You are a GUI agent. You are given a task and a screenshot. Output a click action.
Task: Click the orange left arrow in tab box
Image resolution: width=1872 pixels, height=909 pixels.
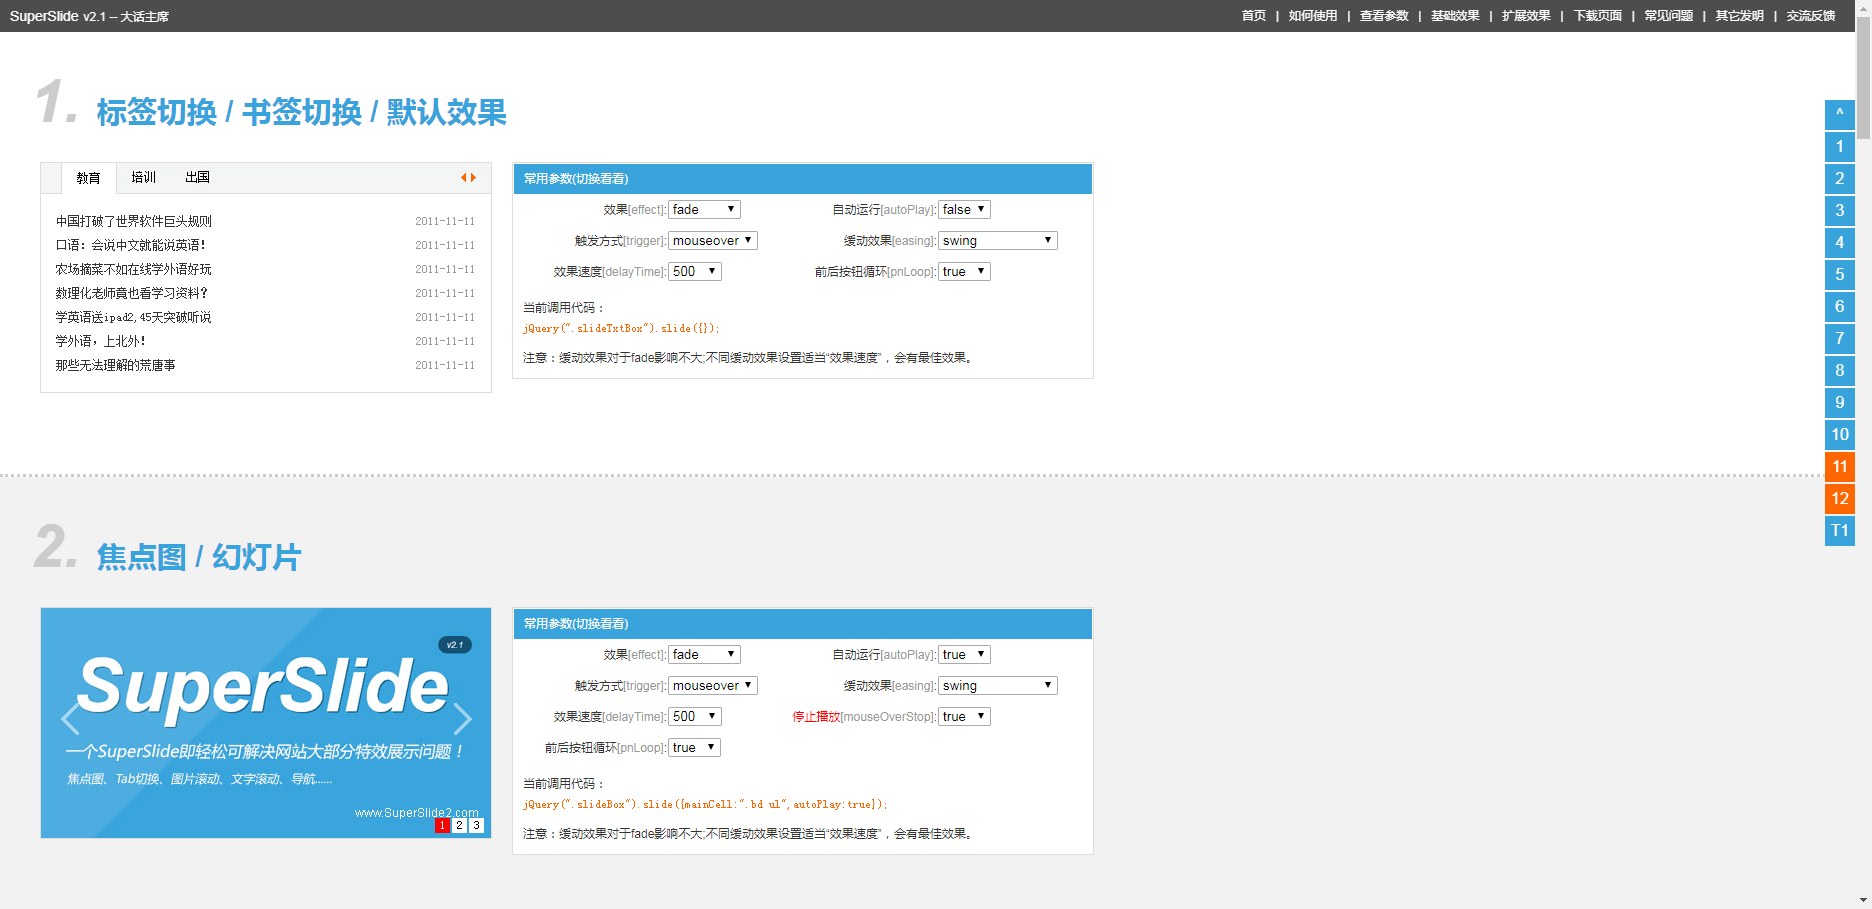(463, 178)
